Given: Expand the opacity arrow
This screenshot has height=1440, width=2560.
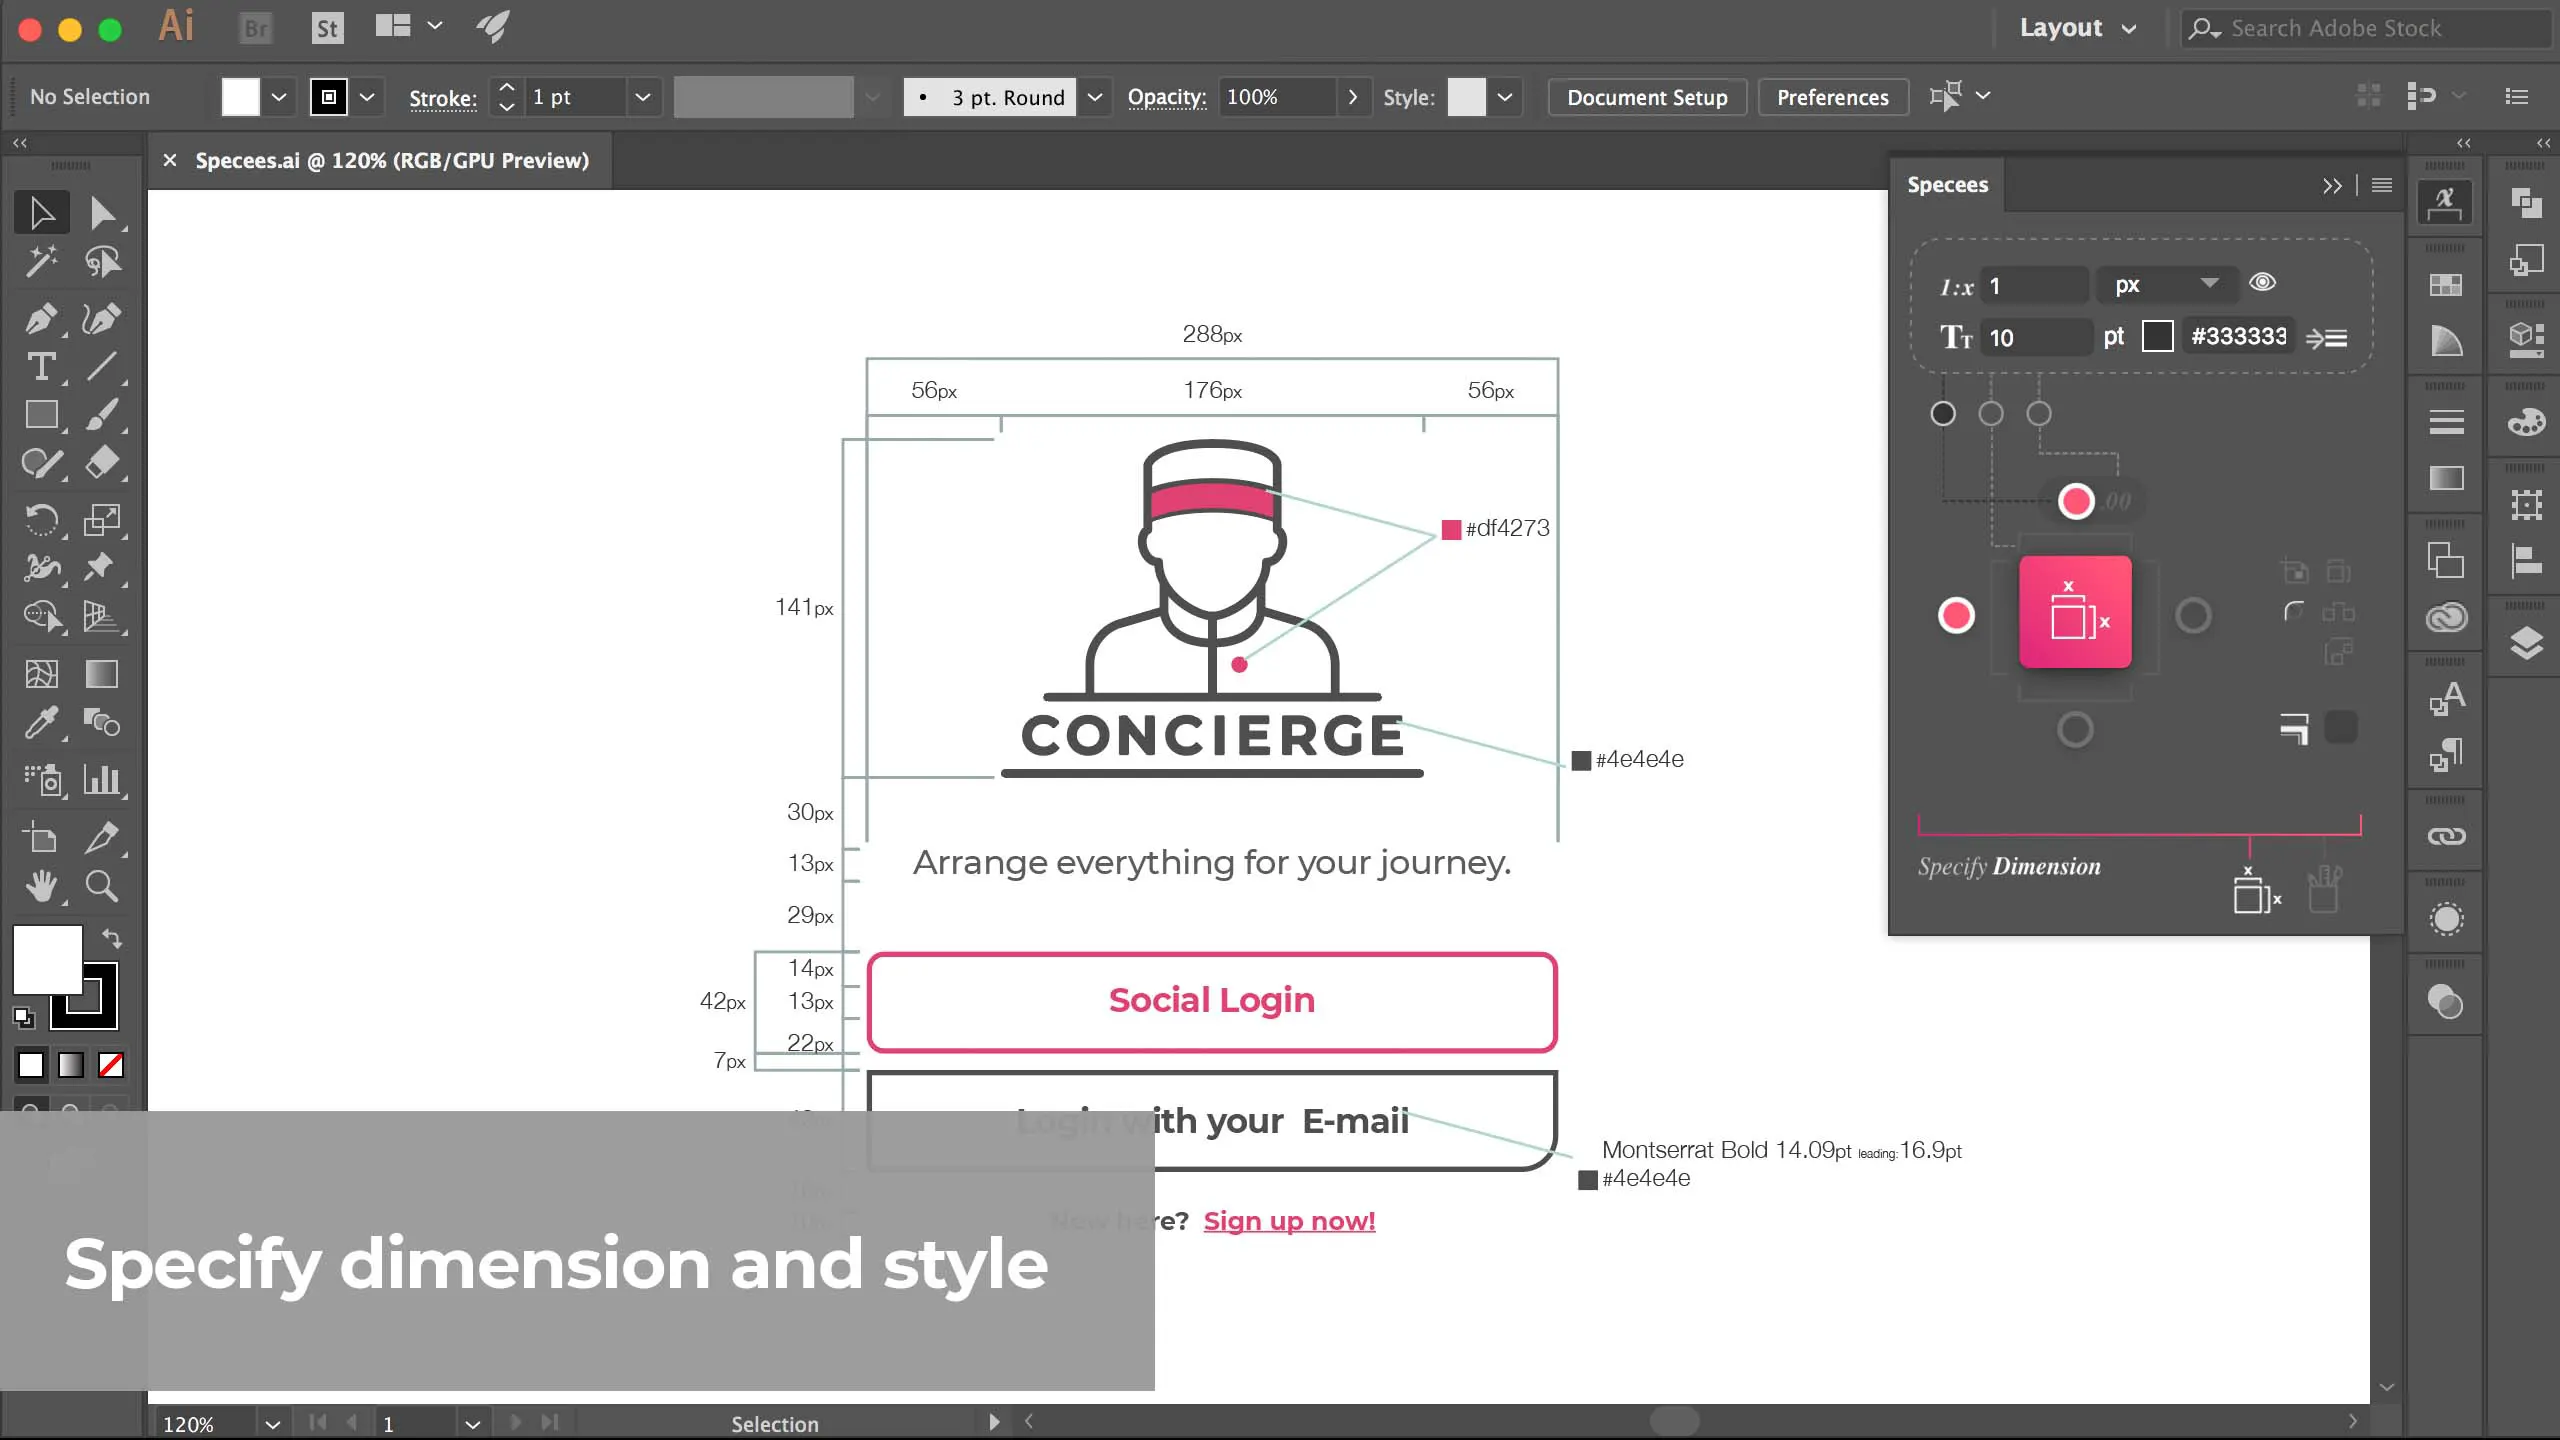Looking at the screenshot, I should pos(1353,97).
